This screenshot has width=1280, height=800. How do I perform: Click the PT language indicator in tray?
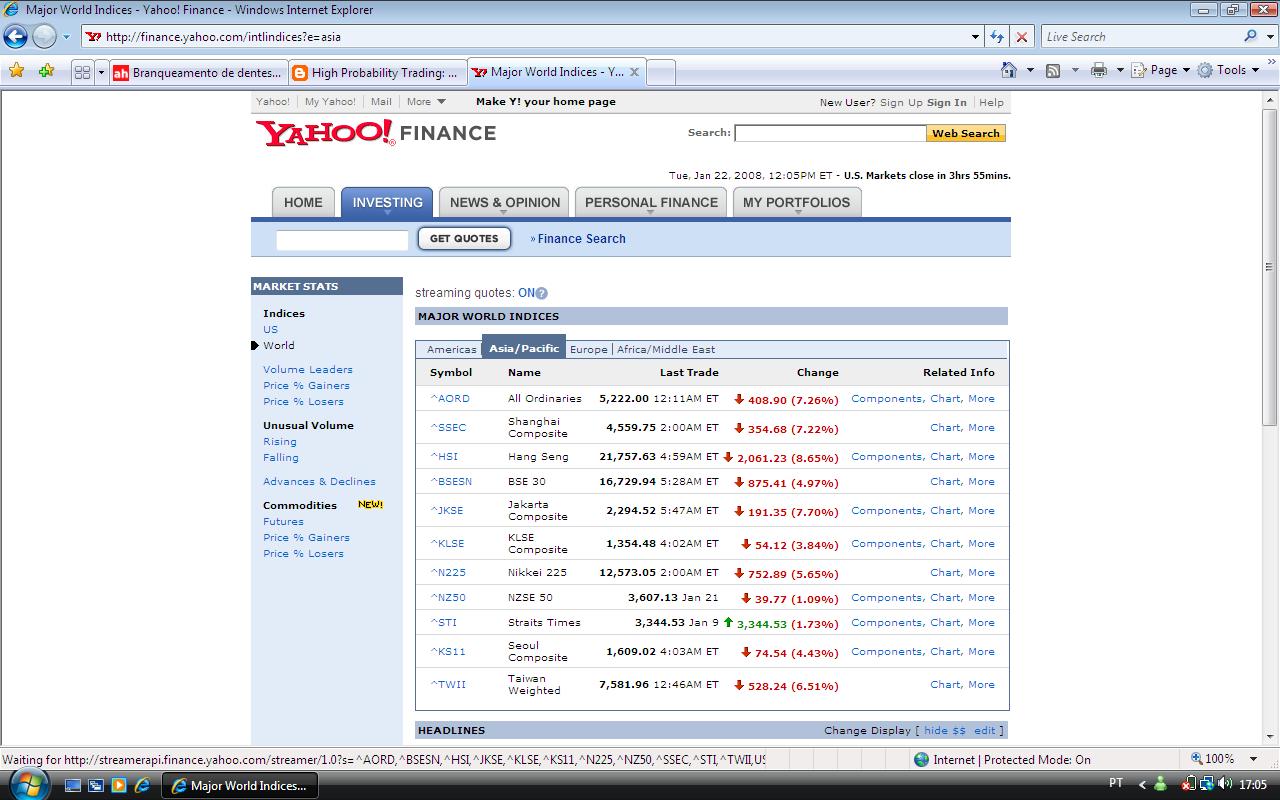(1117, 784)
